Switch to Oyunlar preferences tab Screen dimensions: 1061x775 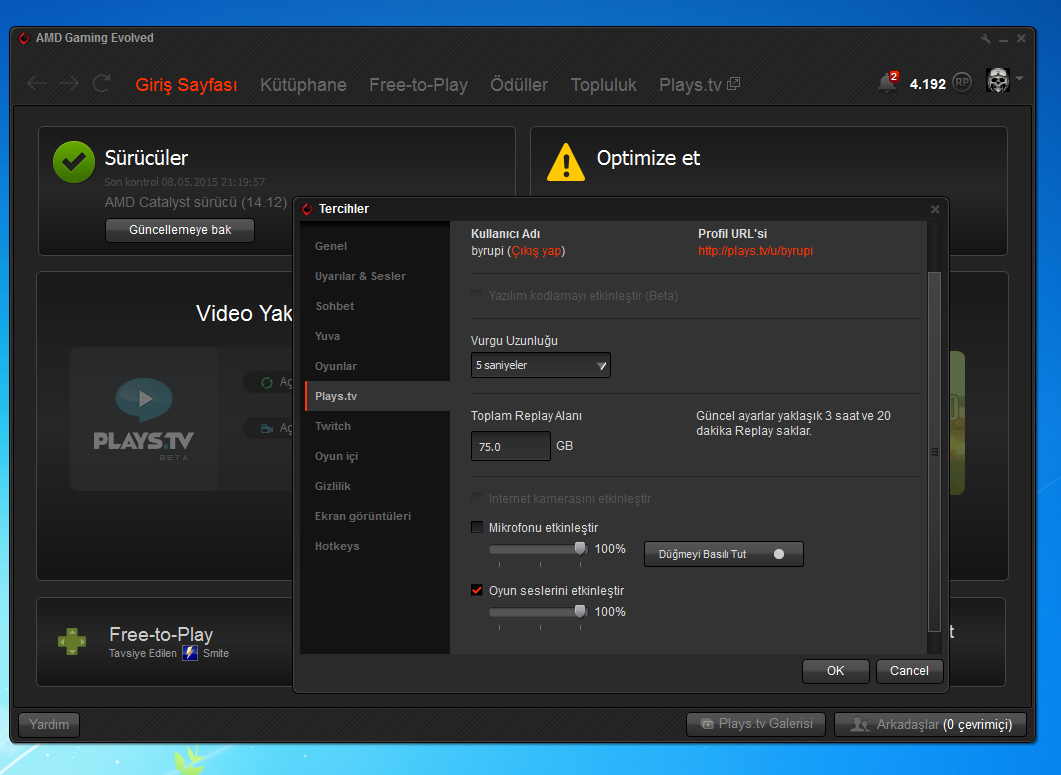[x=376, y=366]
